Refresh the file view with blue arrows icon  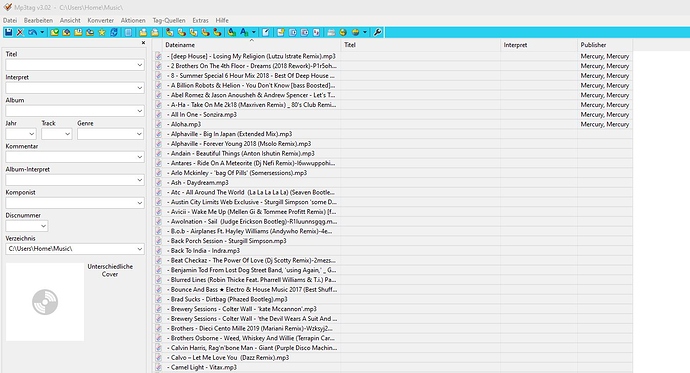point(114,32)
